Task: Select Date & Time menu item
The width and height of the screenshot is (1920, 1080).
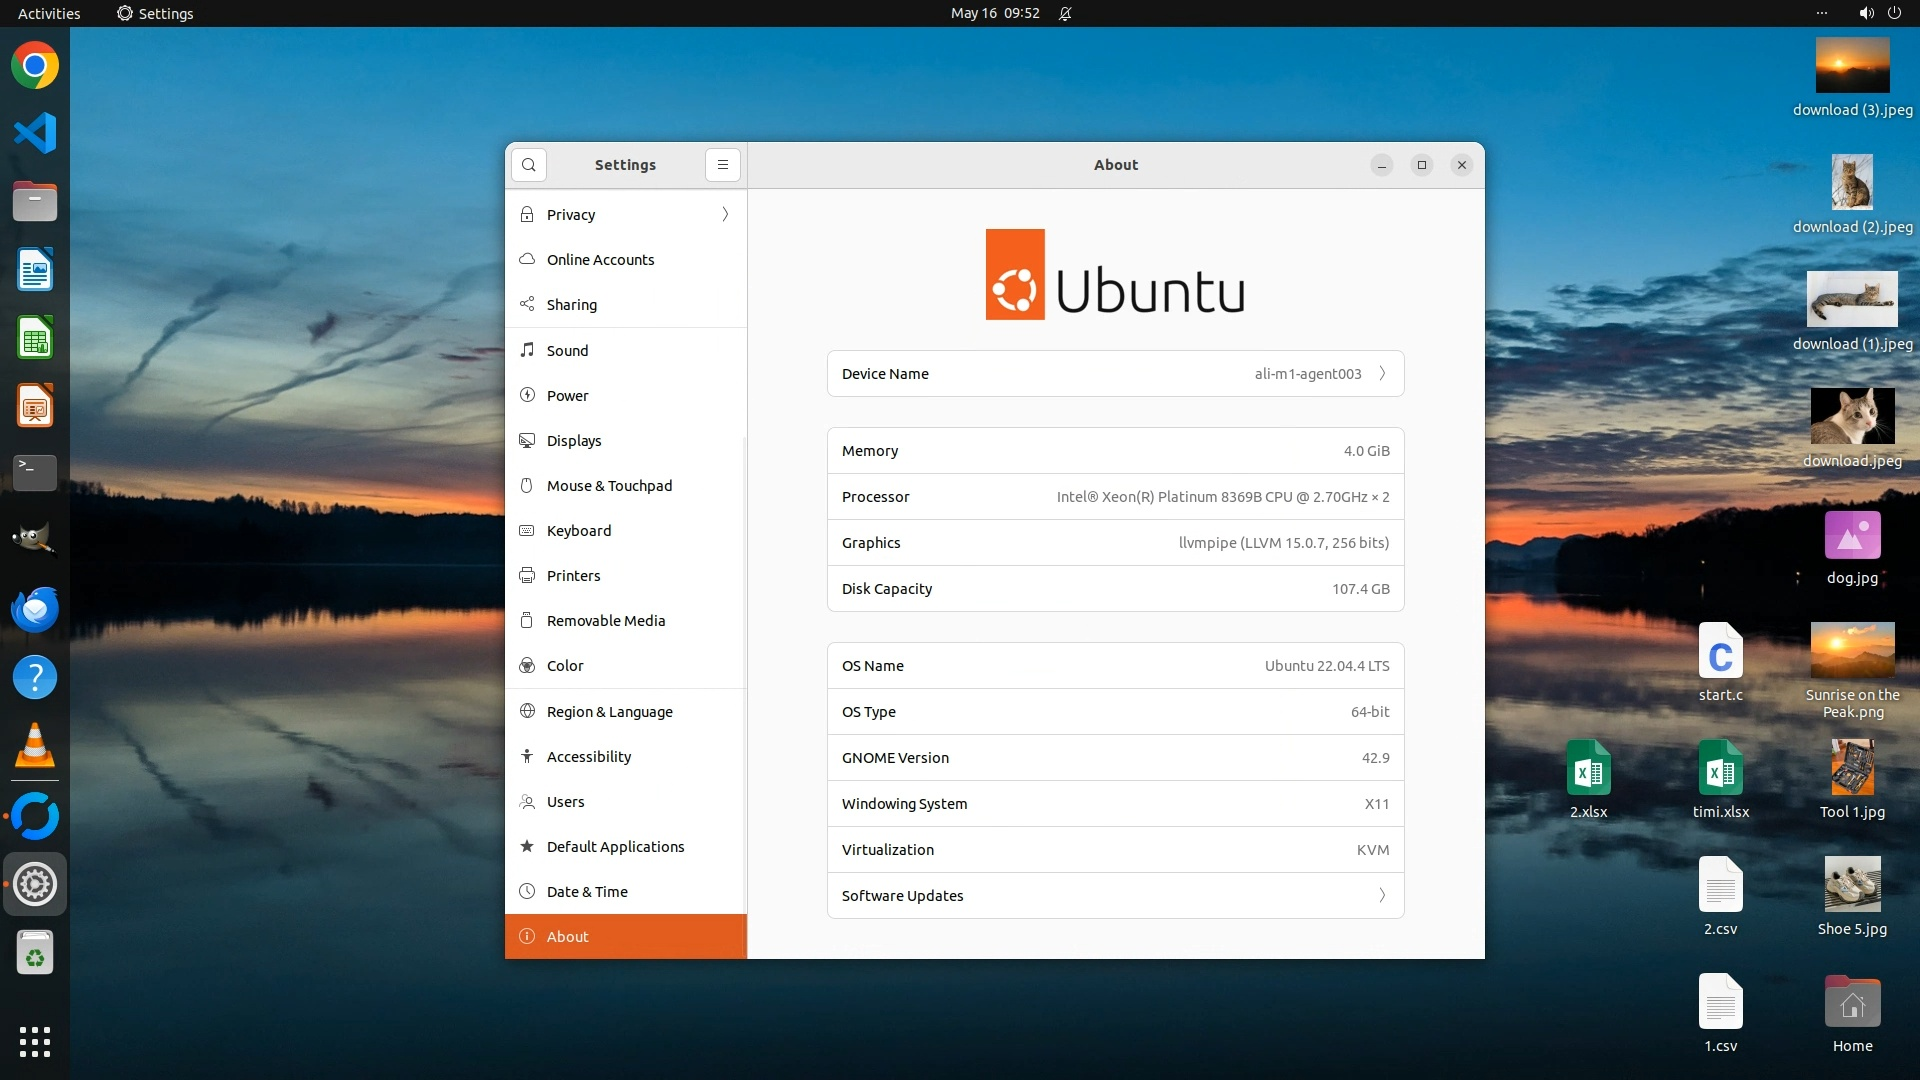Action: click(587, 892)
